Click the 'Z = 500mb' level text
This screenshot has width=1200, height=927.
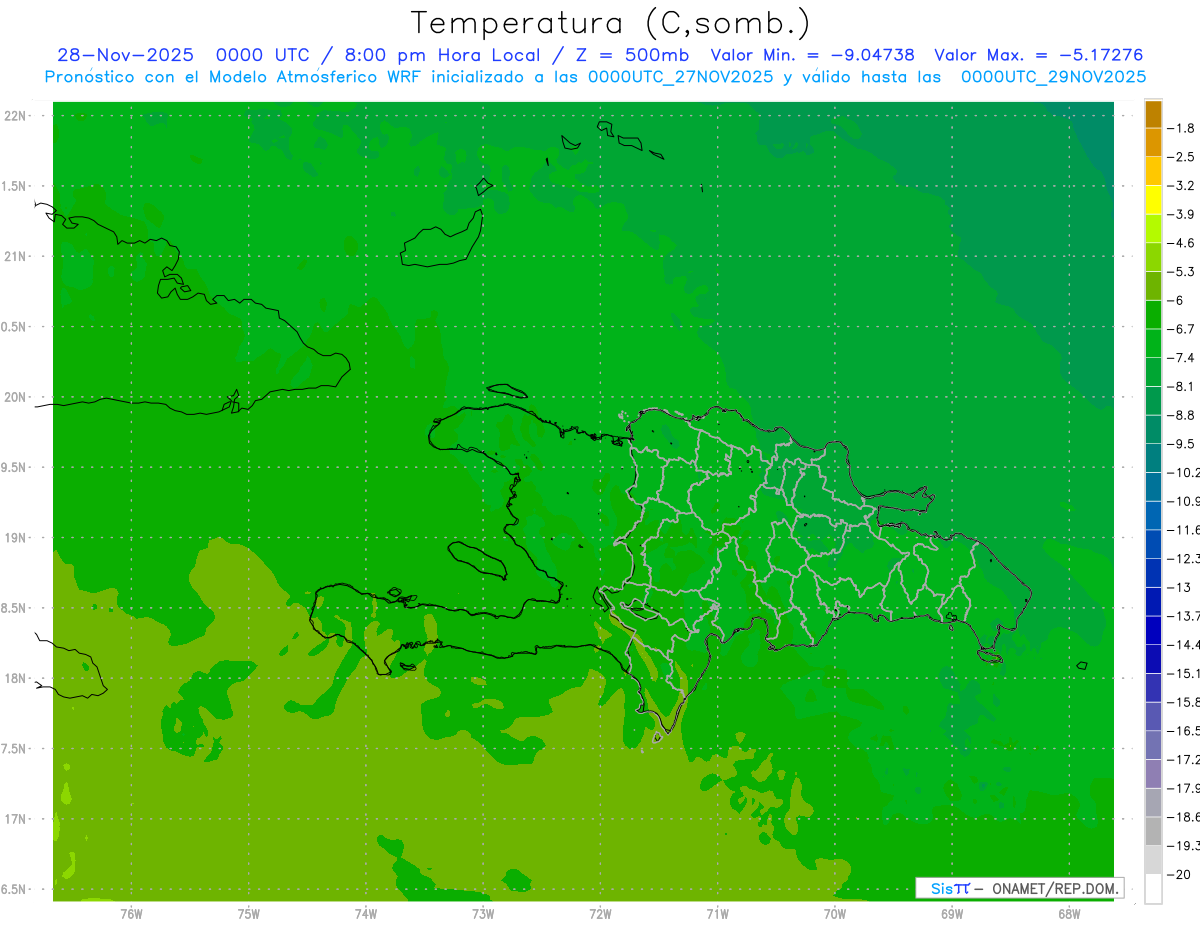(631, 55)
